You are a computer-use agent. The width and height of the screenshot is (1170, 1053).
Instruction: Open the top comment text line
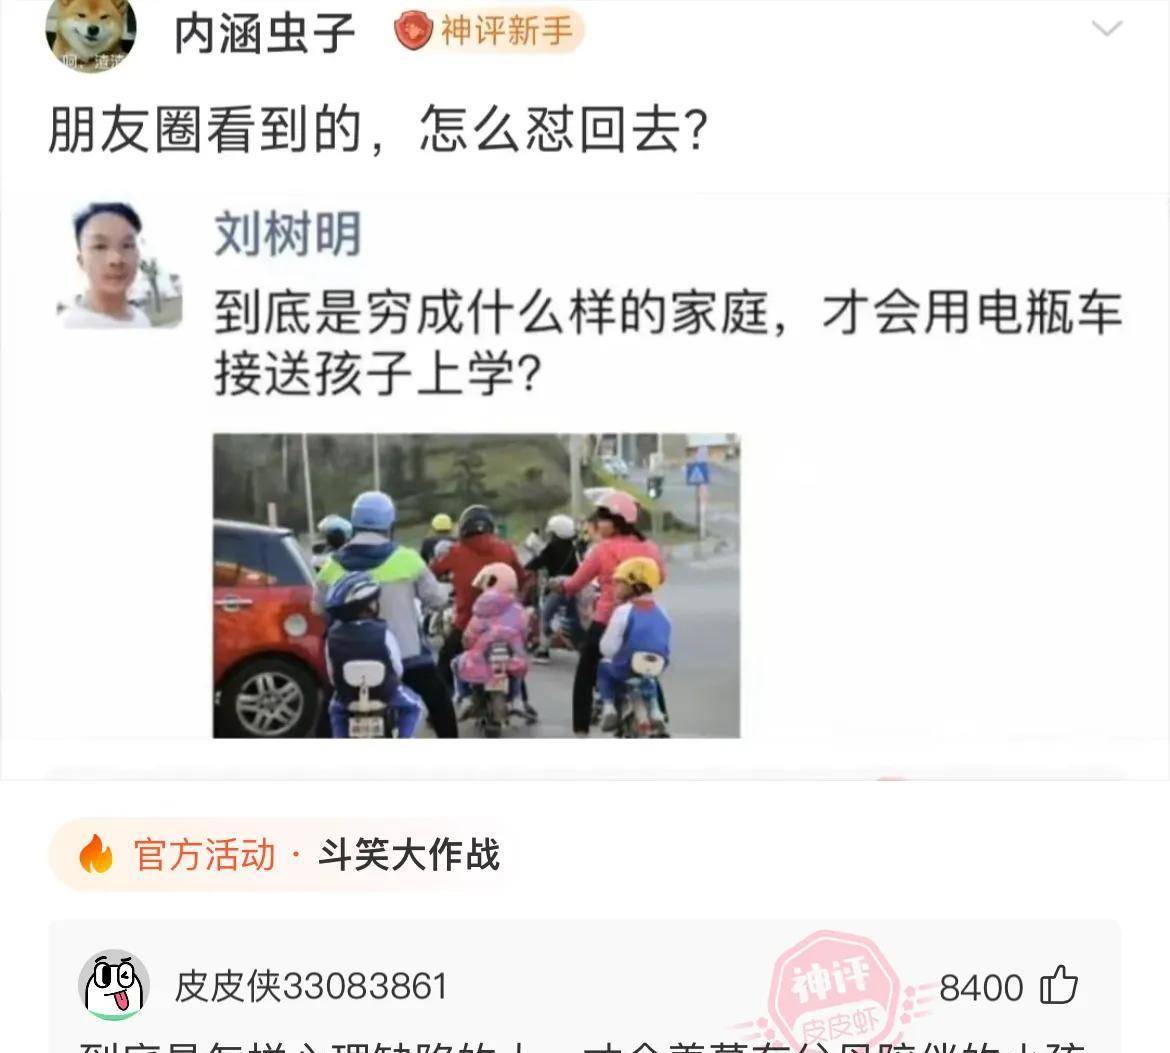coord(584,1045)
